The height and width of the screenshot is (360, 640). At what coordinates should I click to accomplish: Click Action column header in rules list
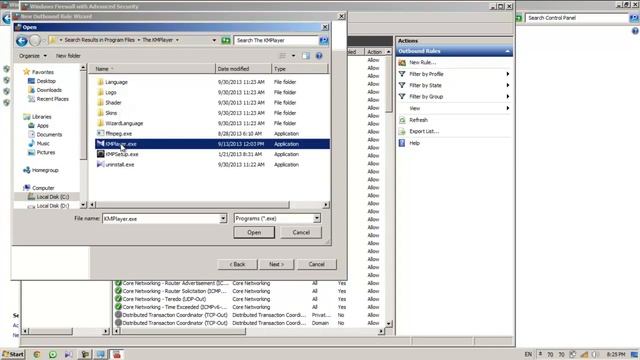[374, 52]
